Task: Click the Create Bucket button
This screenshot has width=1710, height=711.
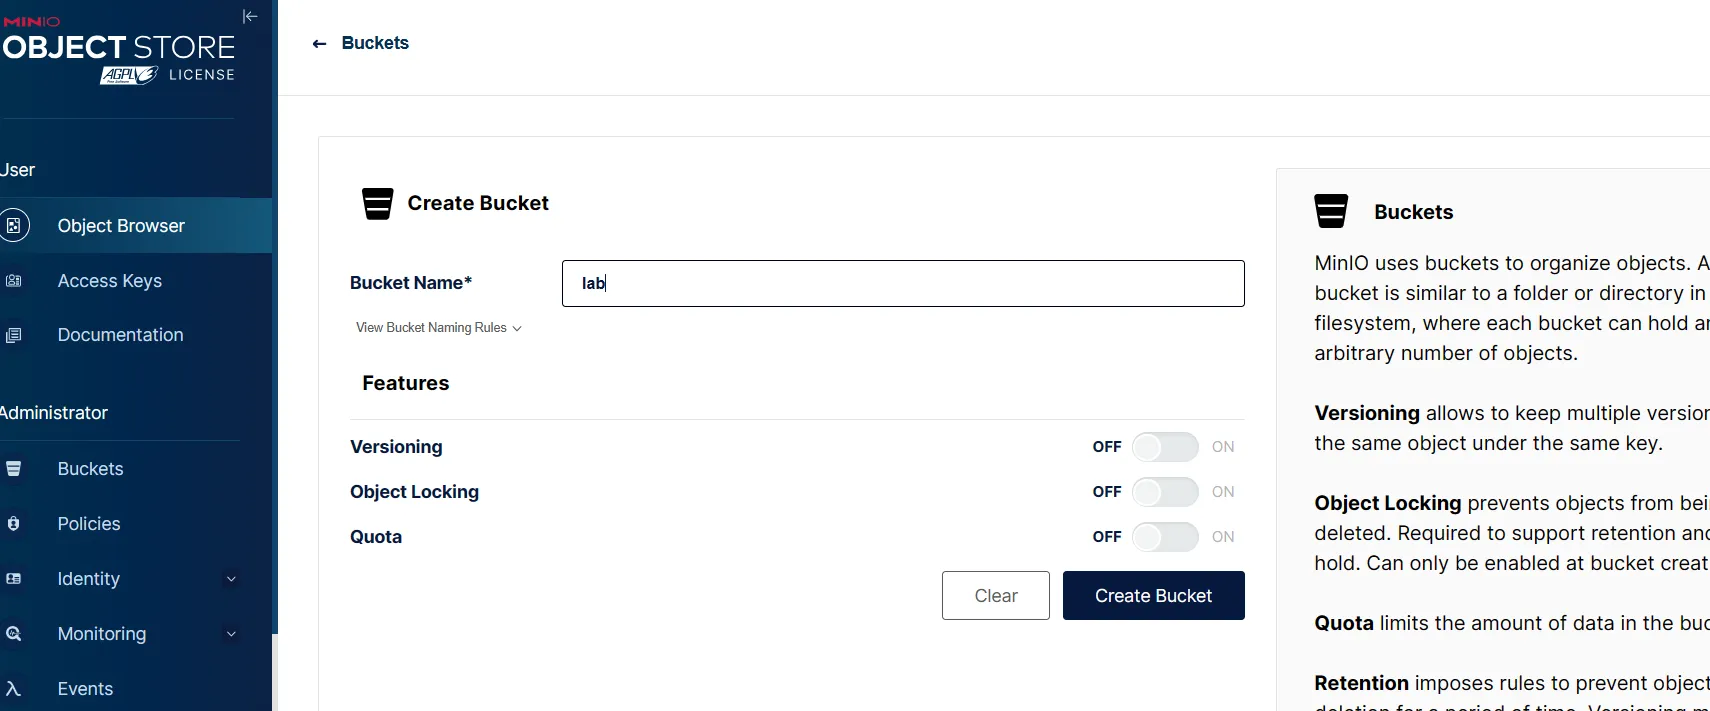Action: tap(1154, 596)
